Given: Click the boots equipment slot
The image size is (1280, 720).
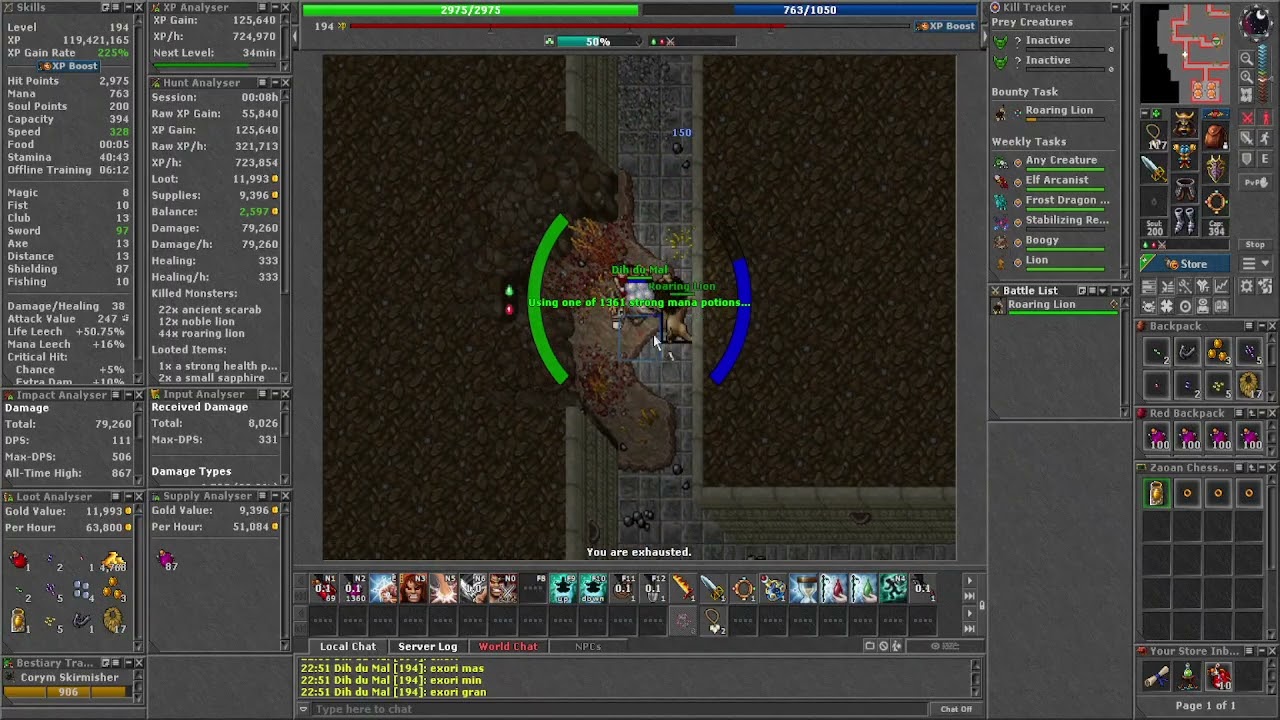Looking at the screenshot, I should pyautogui.click(x=1185, y=221).
